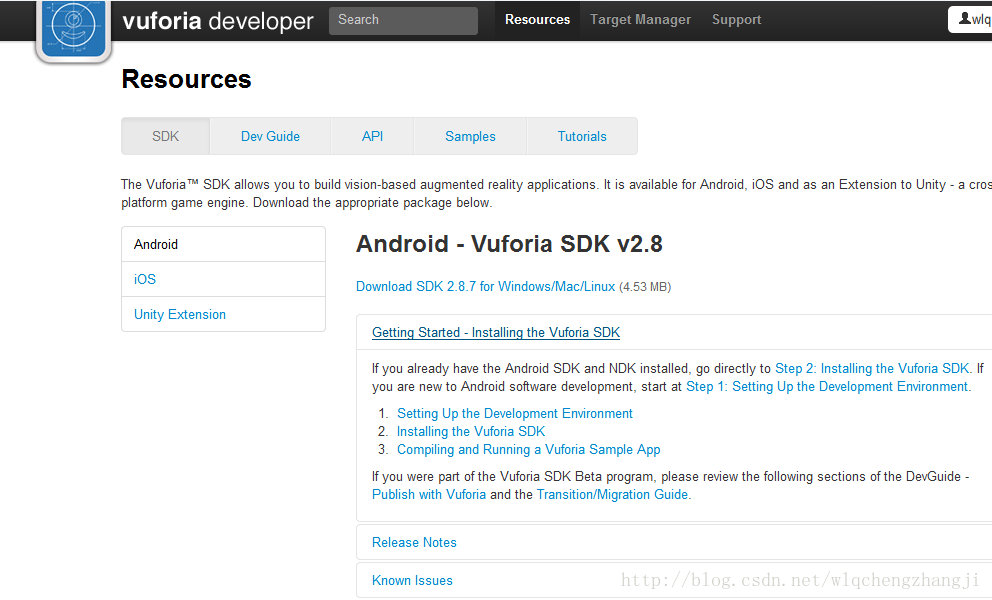The image size is (992, 600).
Task: Select iOS in the platform list
Action: coord(223,279)
